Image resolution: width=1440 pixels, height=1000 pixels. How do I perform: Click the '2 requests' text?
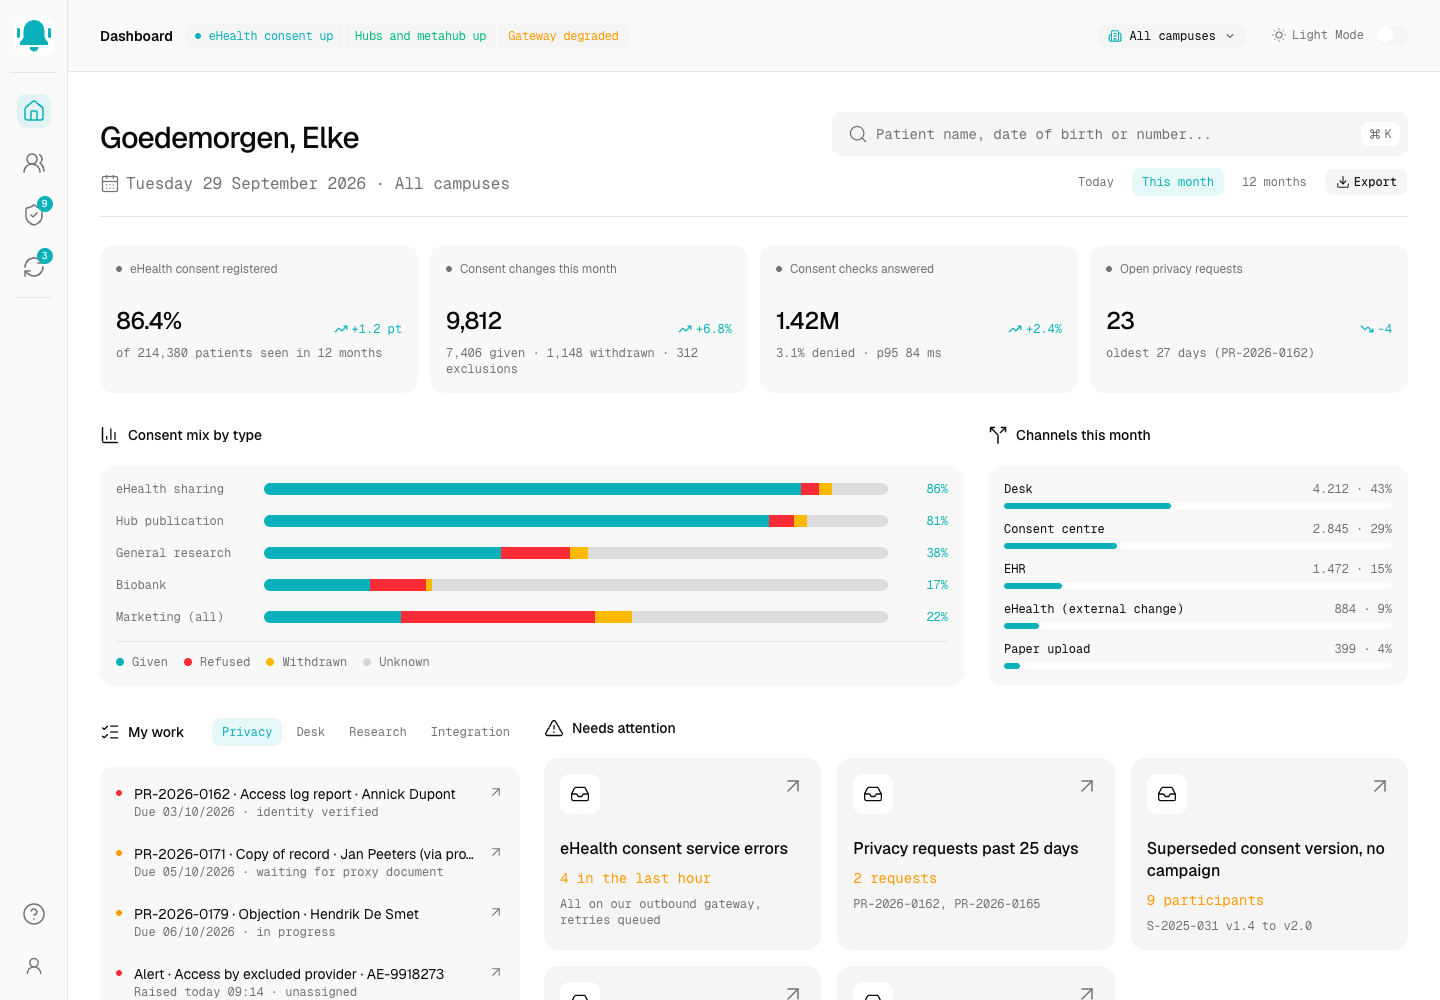[x=895, y=878]
